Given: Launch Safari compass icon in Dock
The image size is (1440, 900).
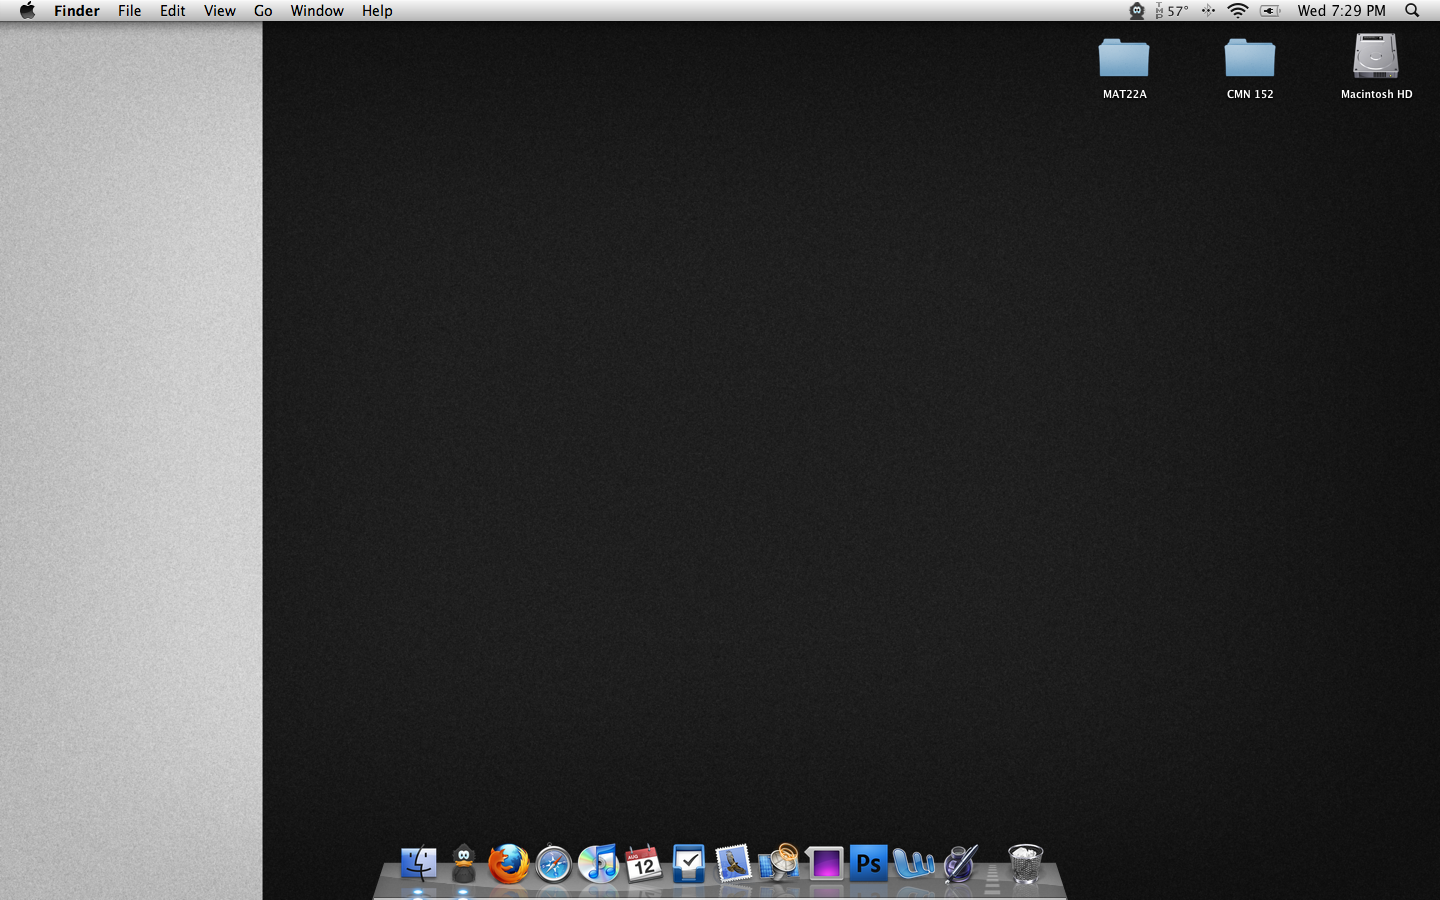Looking at the screenshot, I should 553,864.
